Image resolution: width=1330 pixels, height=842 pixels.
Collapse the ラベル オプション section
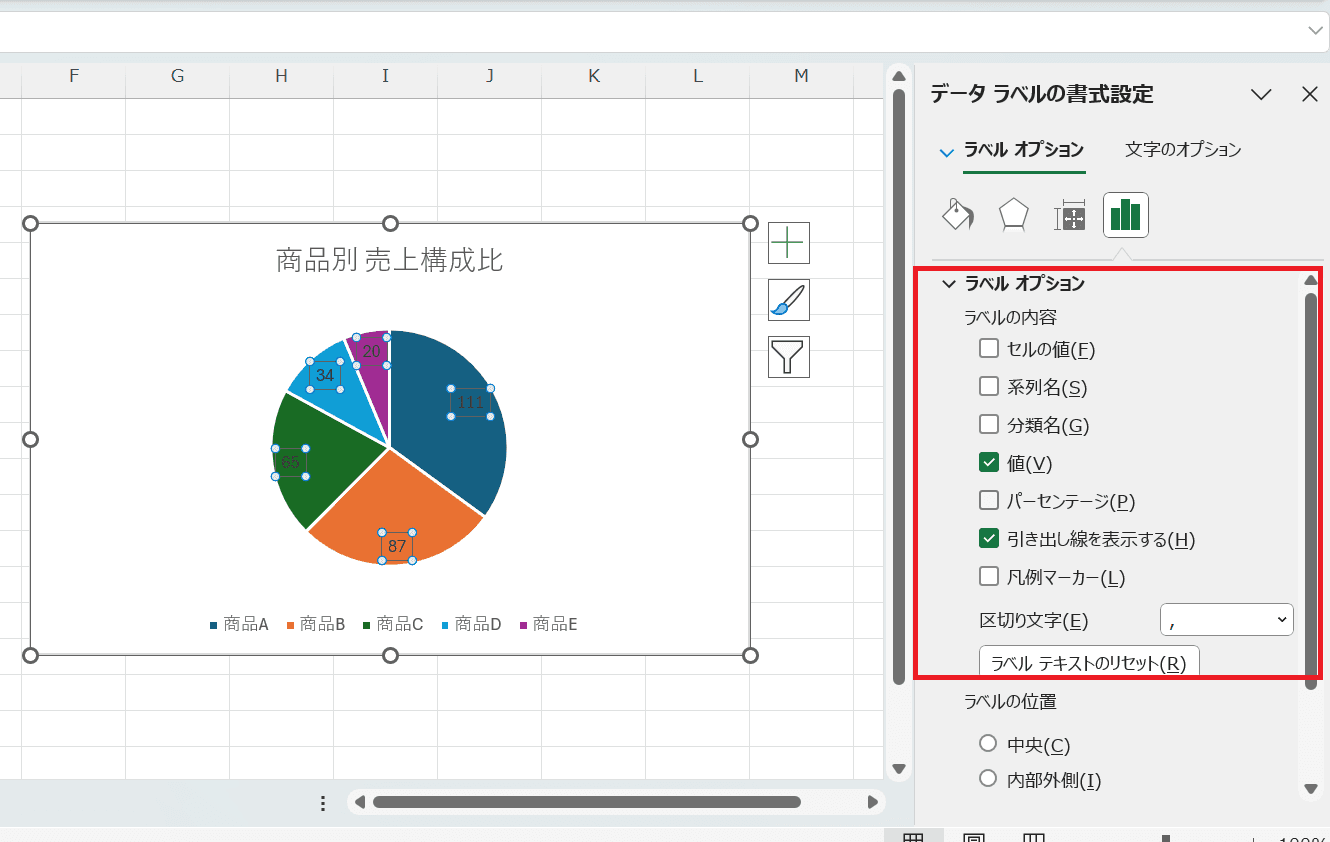[949, 284]
